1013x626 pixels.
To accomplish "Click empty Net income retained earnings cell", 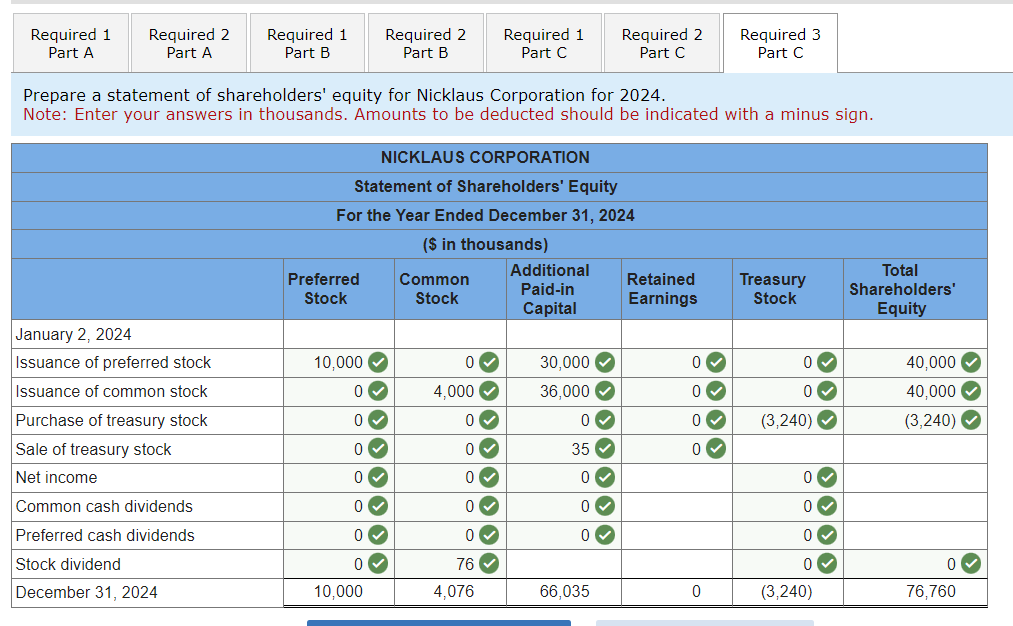I will click(x=676, y=478).
